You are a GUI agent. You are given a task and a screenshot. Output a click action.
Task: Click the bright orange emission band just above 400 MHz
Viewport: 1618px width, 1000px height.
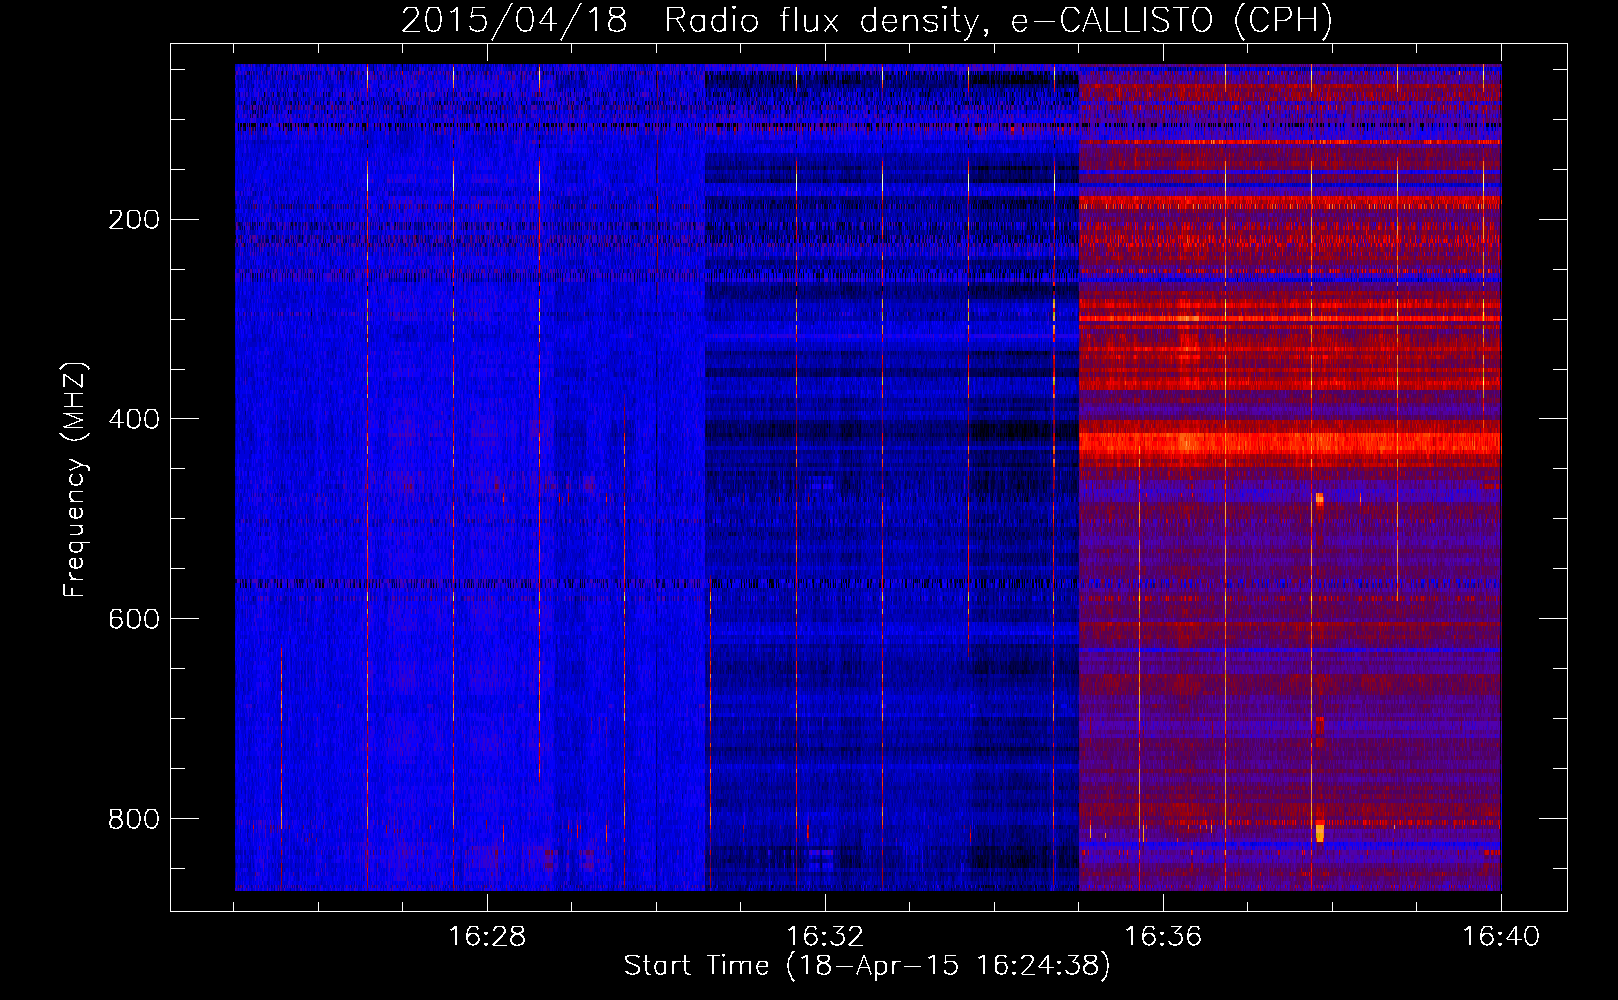pyautogui.click(x=1290, y=442)
